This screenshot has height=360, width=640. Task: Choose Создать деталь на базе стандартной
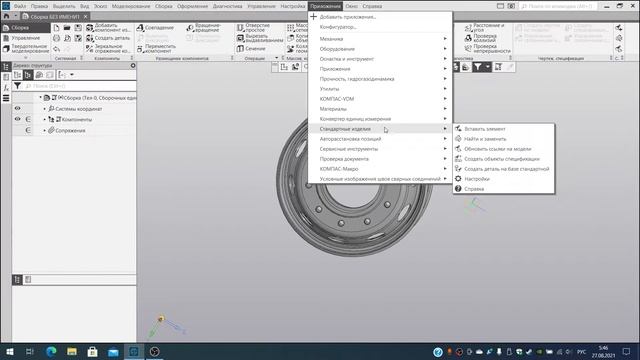504,169
